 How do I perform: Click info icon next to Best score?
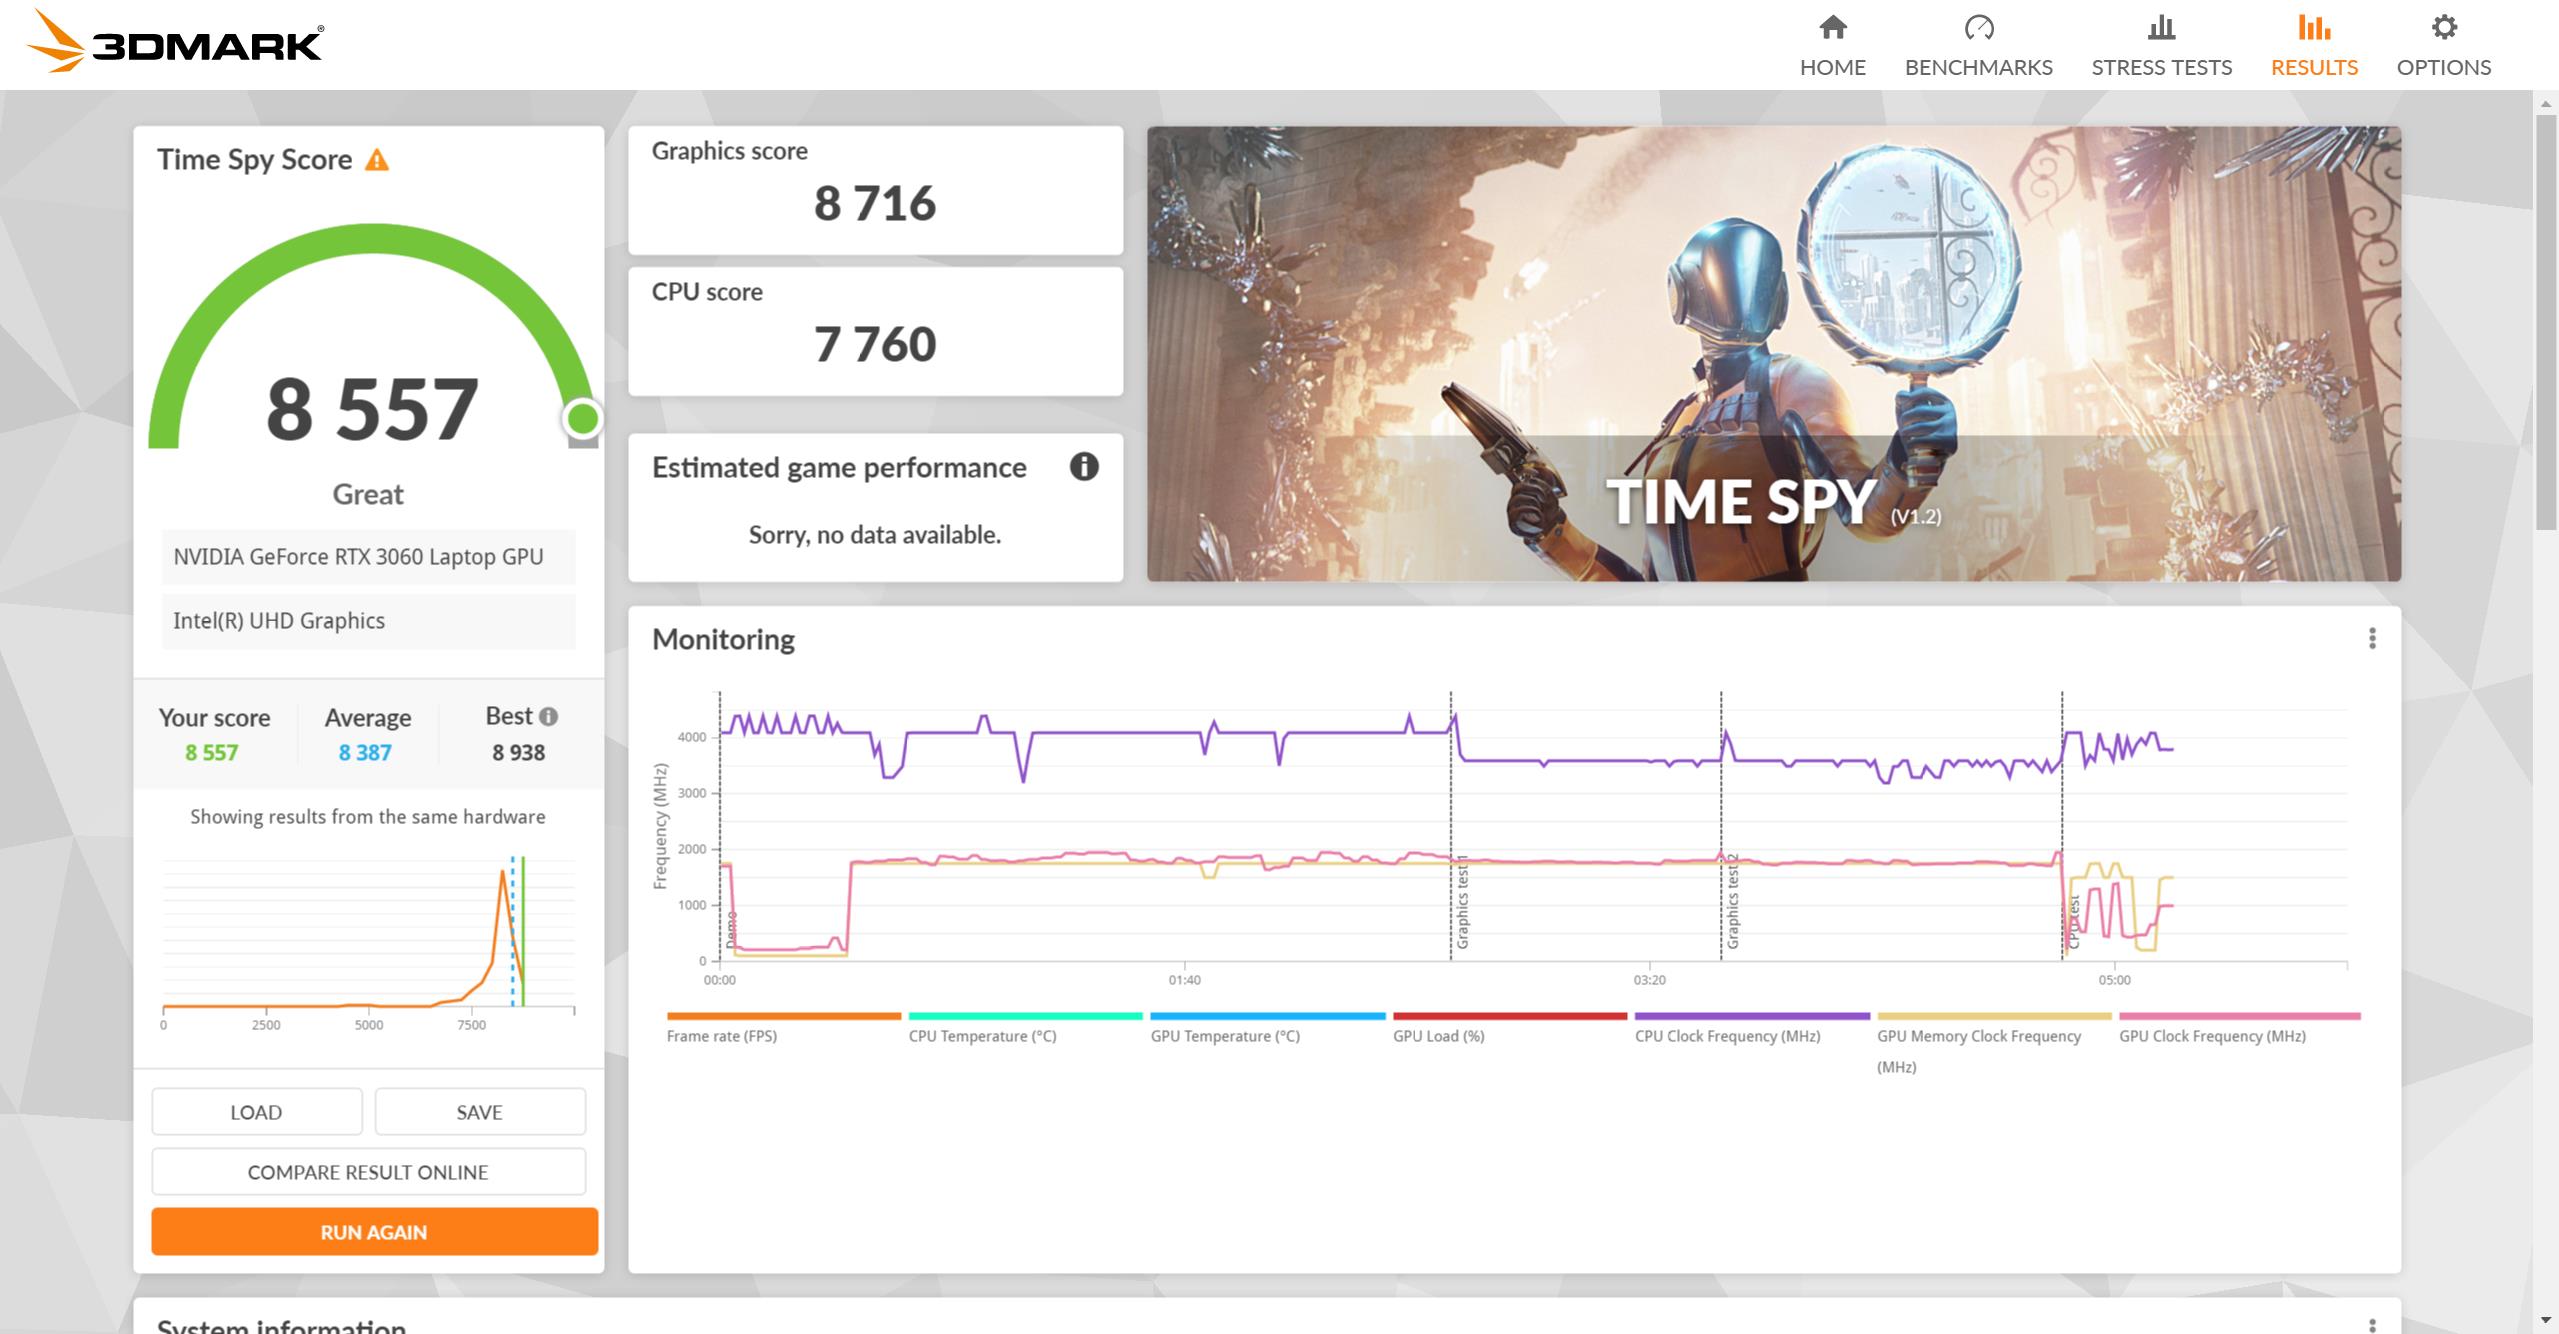coord(548,716)
